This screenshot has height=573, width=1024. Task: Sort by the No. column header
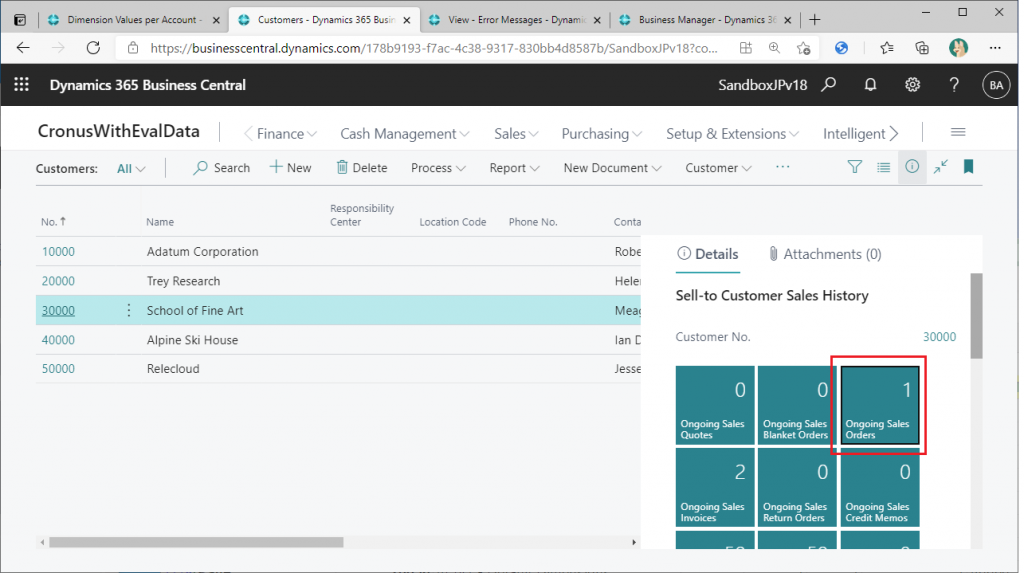tap(54, 222)
